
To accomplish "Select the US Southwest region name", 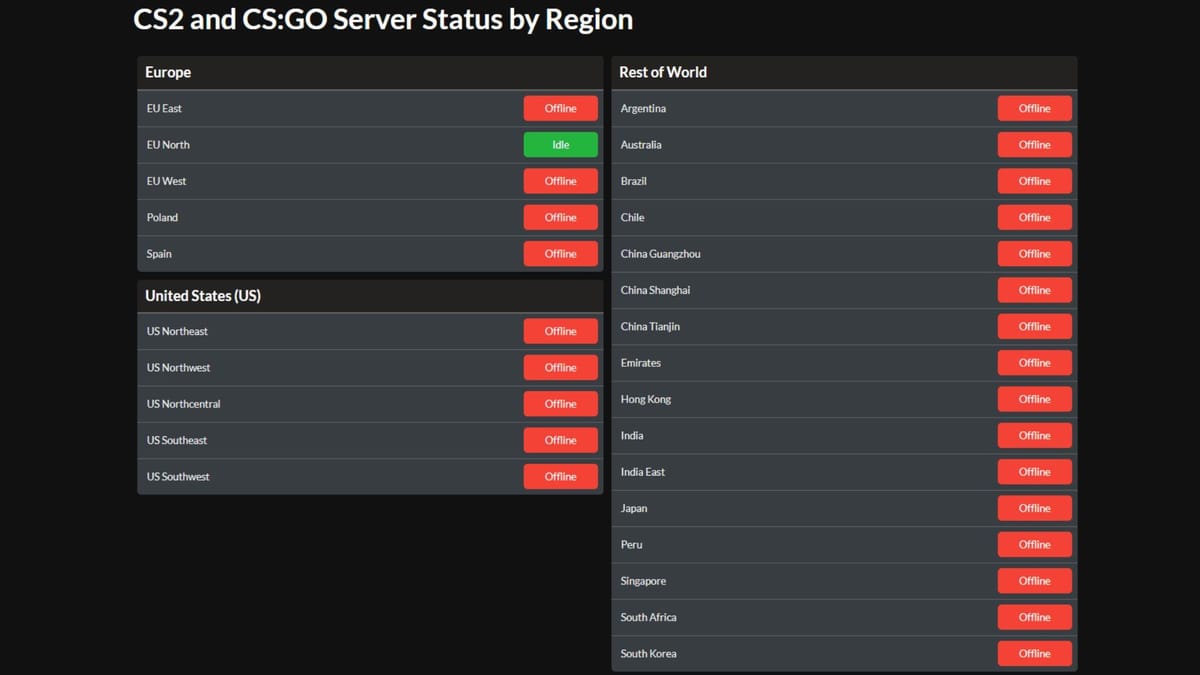I will click(x=178, y=477).
